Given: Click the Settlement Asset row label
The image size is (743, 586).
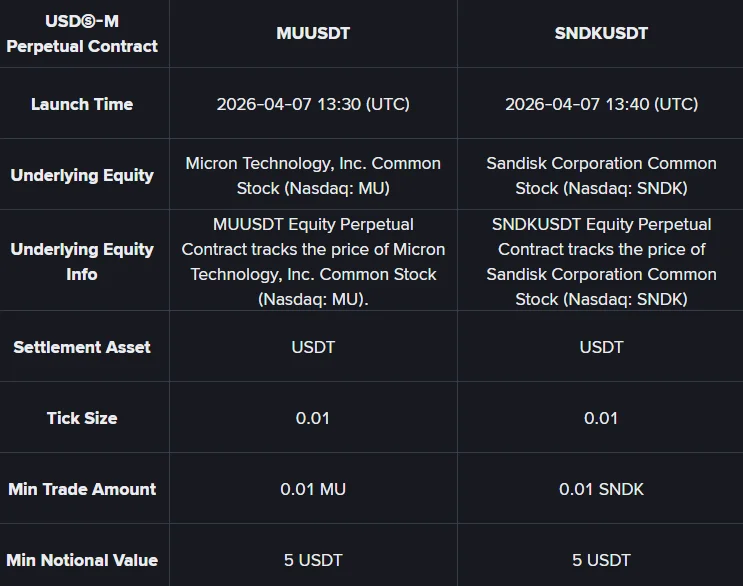Looking at the screenshot, I should (x=82, y=347).
